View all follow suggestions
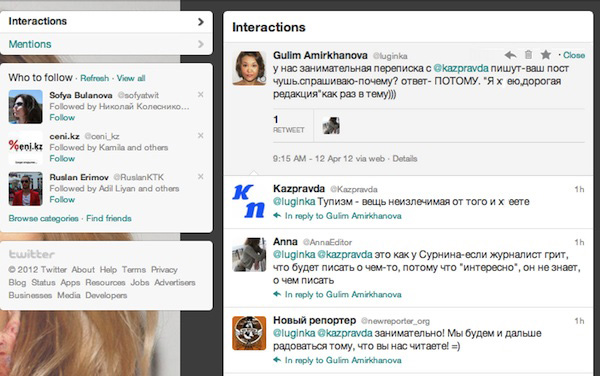This screenshot has height=376, width=600. click(131, 78)
